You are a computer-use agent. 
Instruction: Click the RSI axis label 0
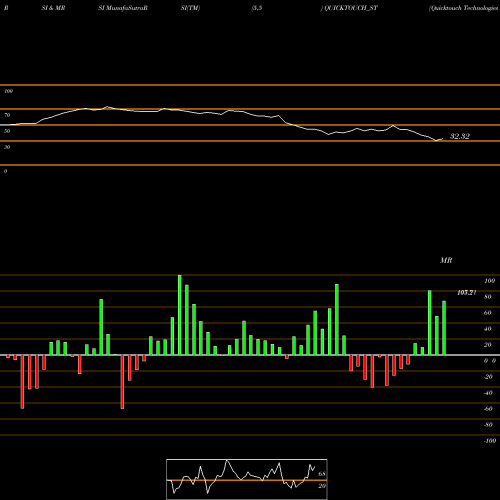[x=5, y=171]
